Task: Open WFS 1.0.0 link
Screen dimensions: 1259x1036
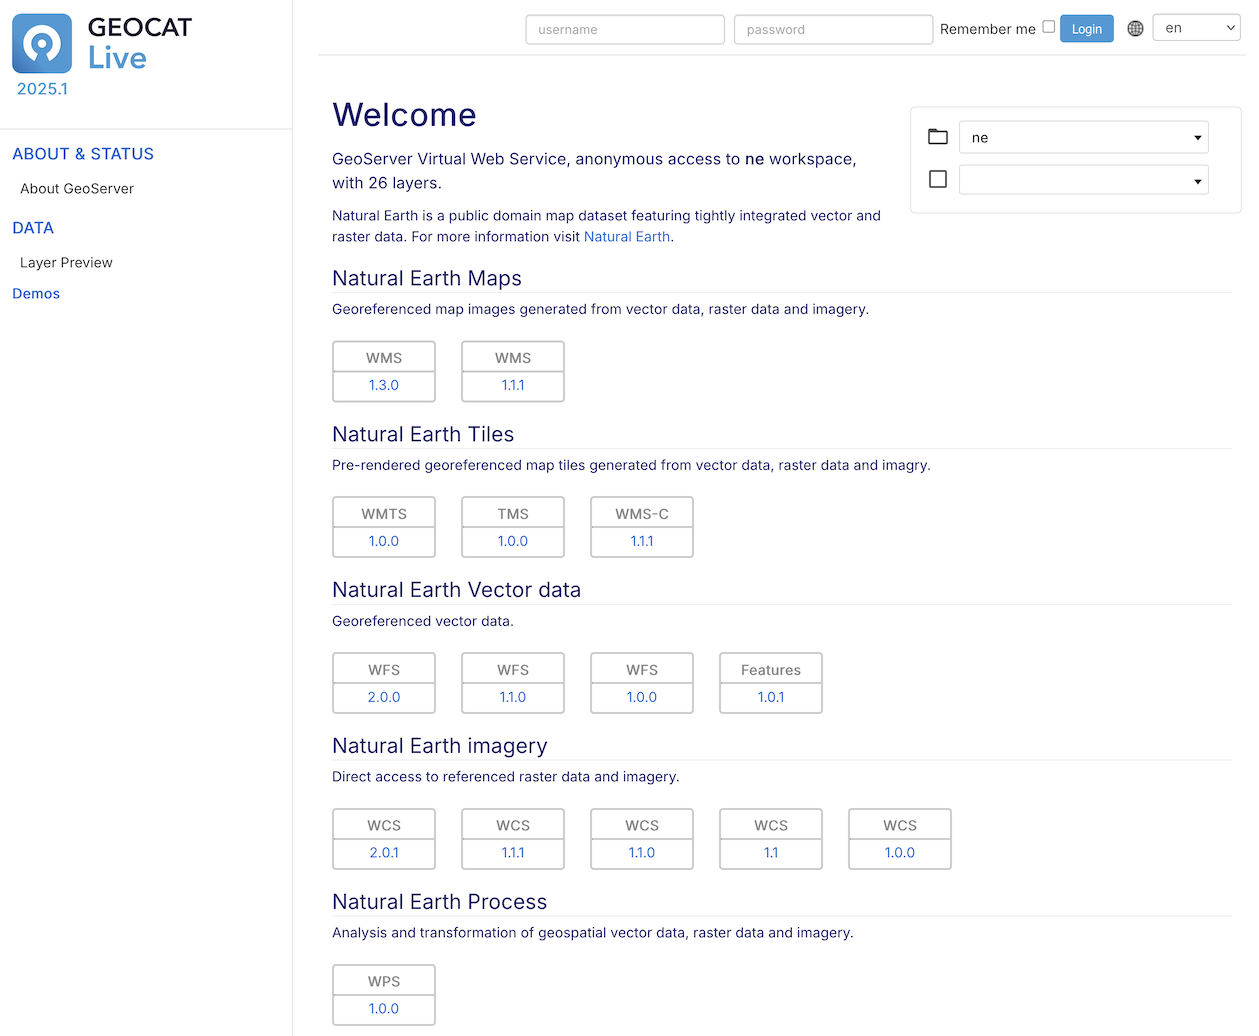Action: [x=642, y=697]
